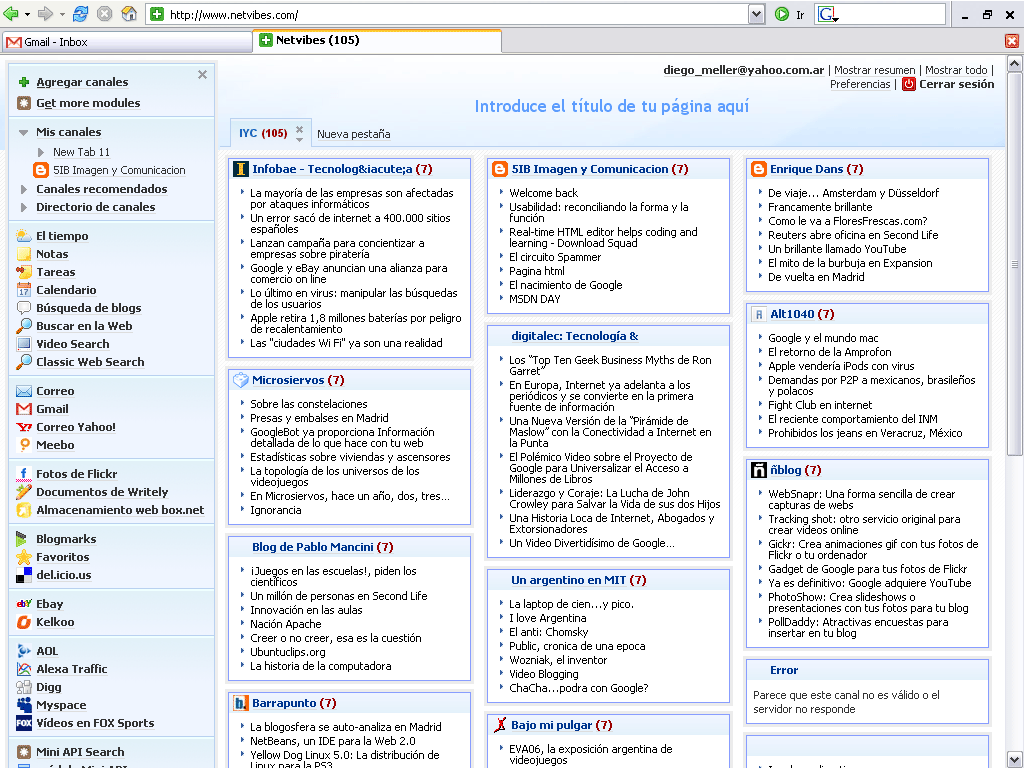
Task: Click the green plus Agregar canales icon
Action: [24, 82]
